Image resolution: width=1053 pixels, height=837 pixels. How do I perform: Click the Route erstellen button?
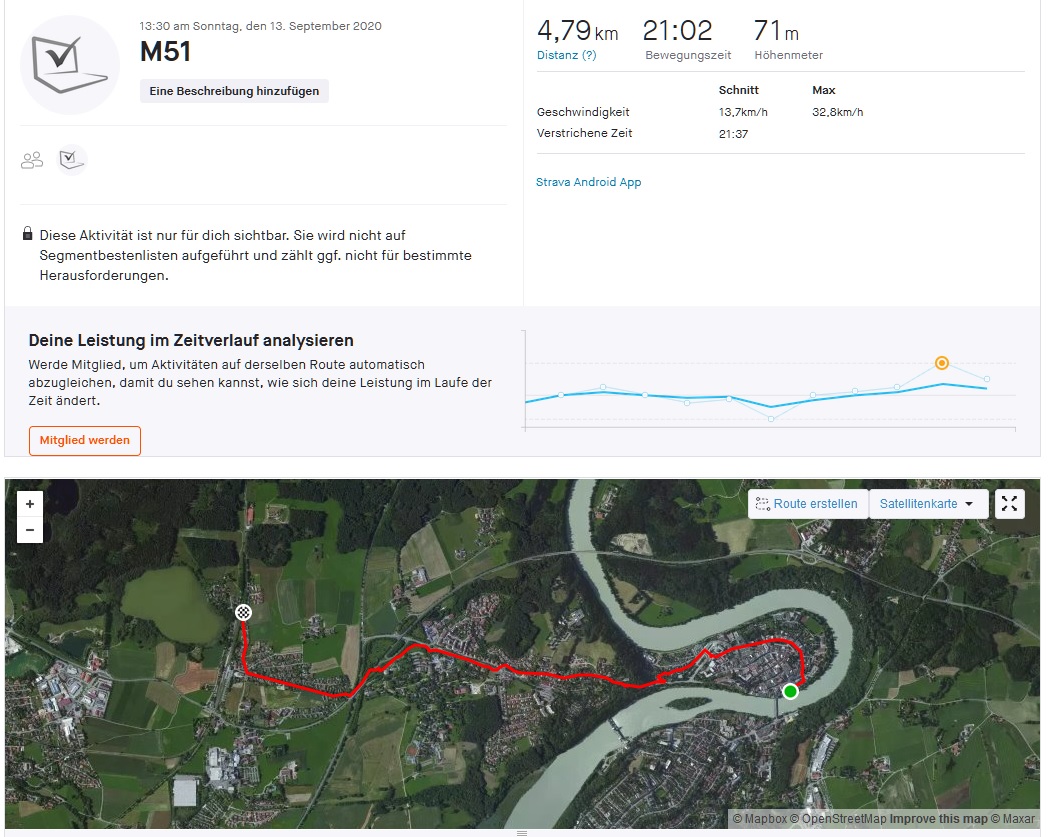click(x=807, y=504)
